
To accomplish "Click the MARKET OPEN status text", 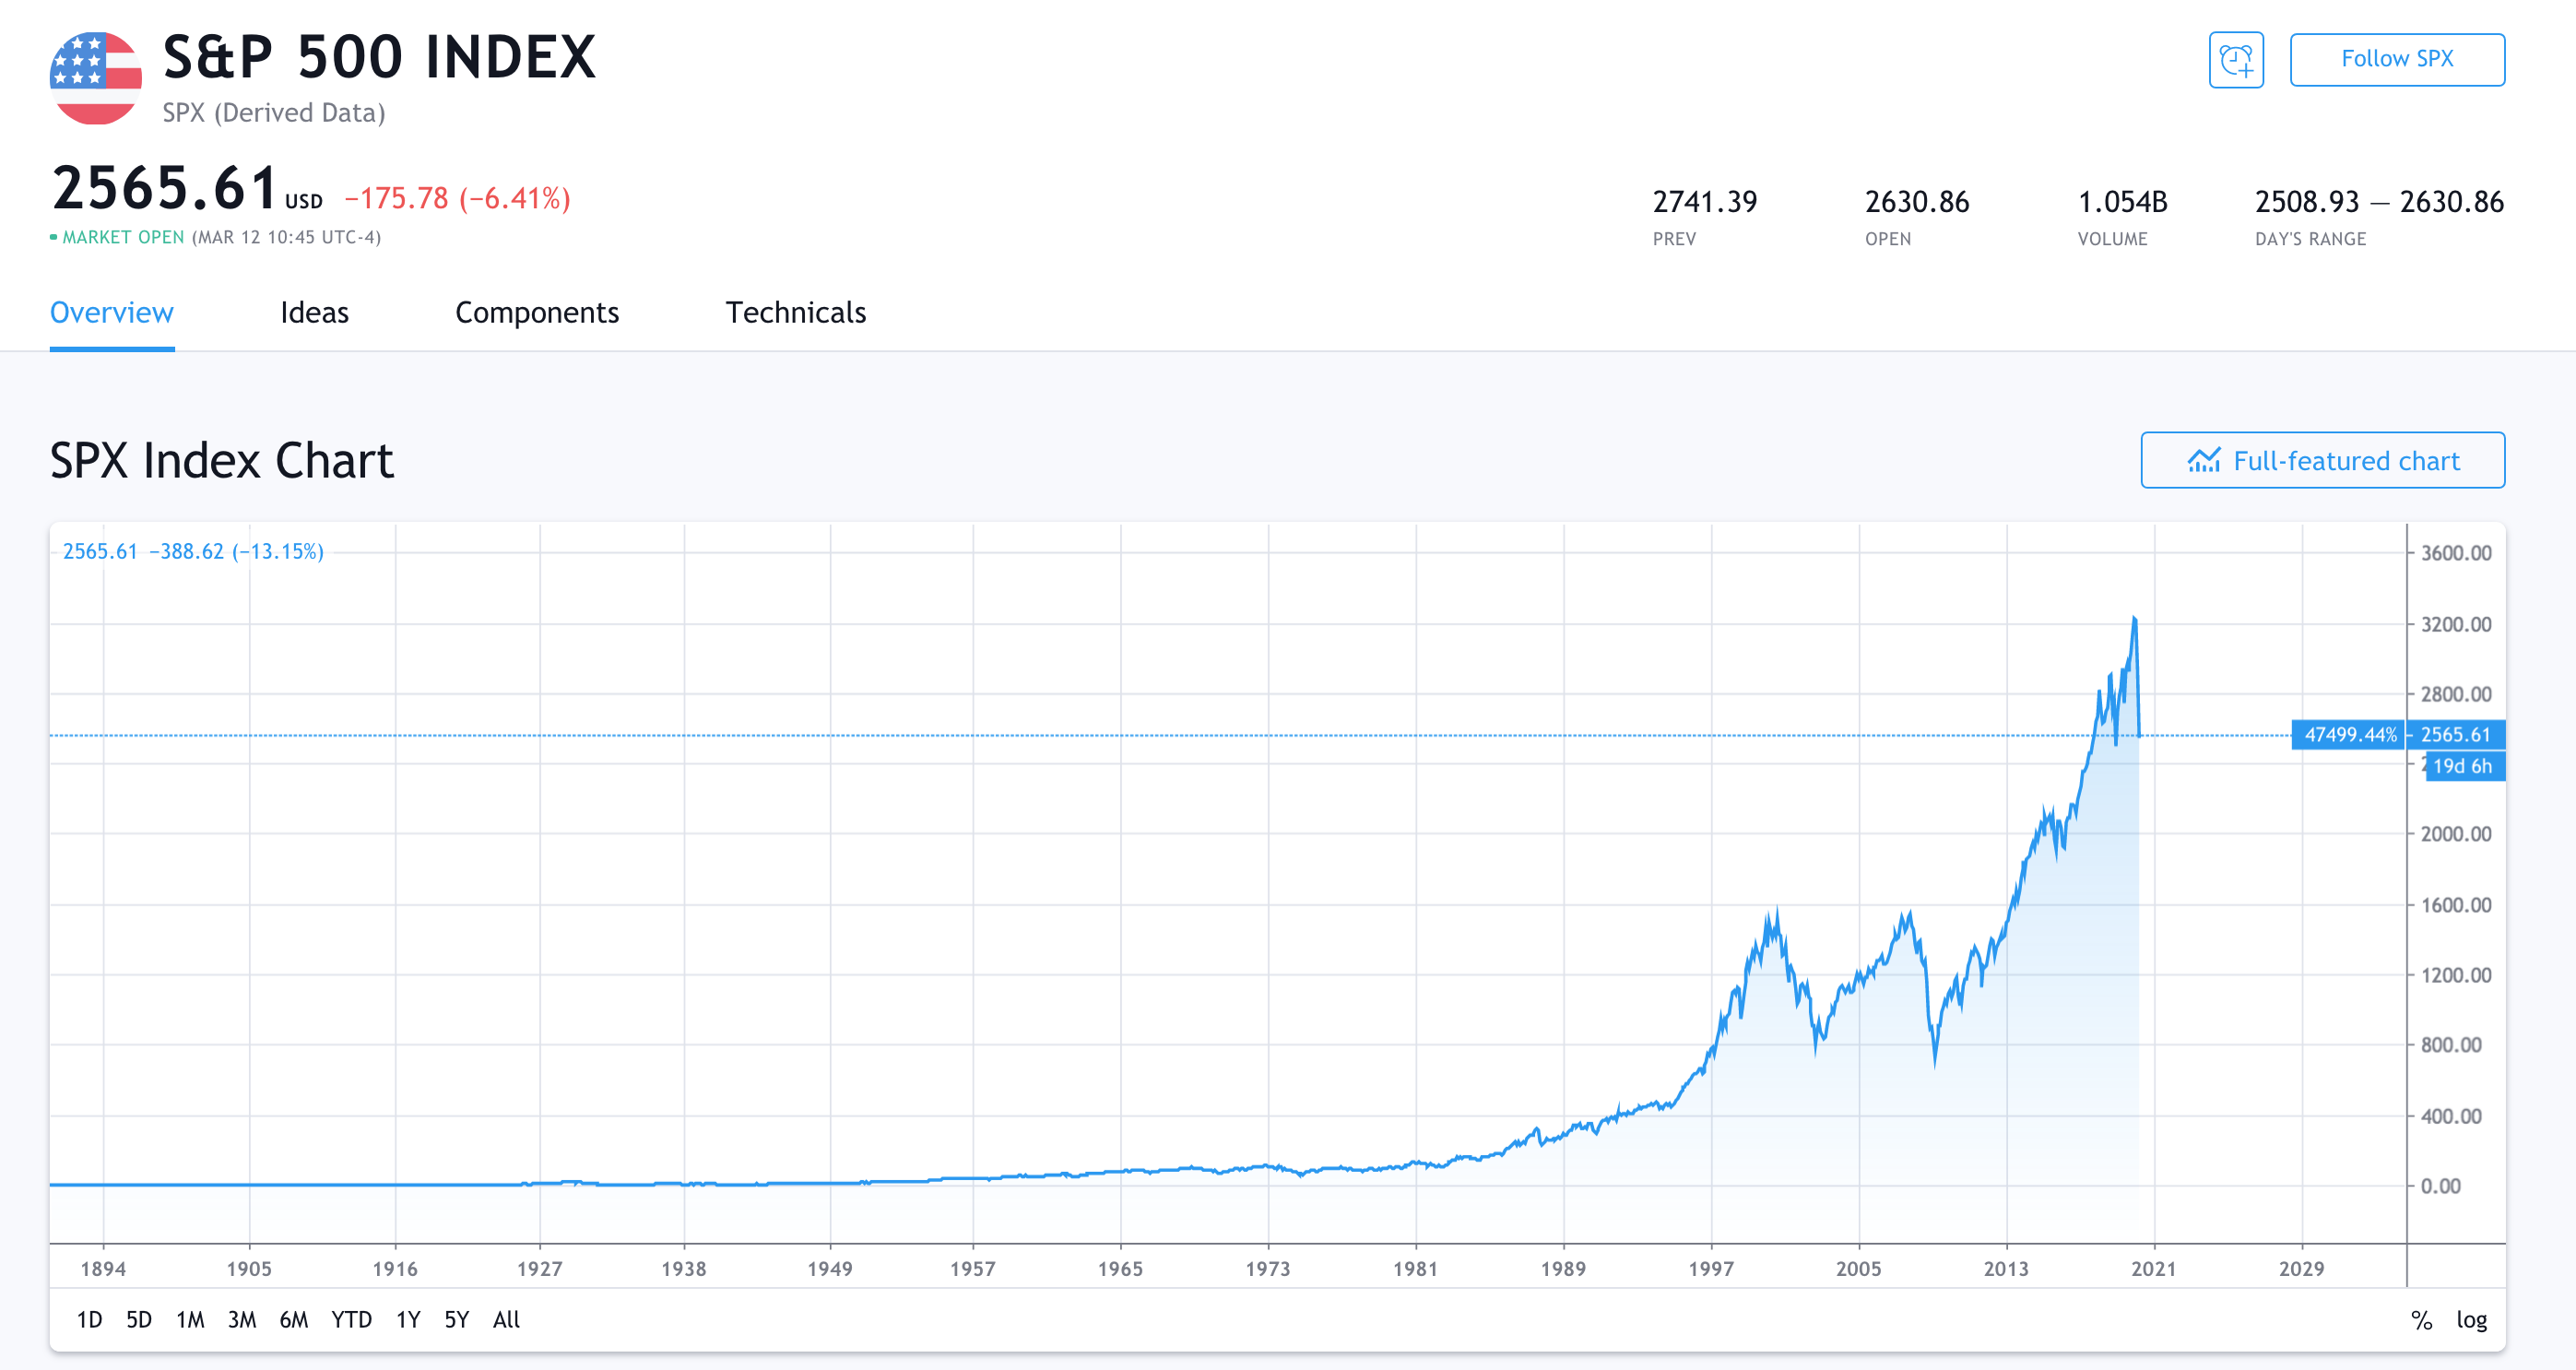I will pos(124,237).
